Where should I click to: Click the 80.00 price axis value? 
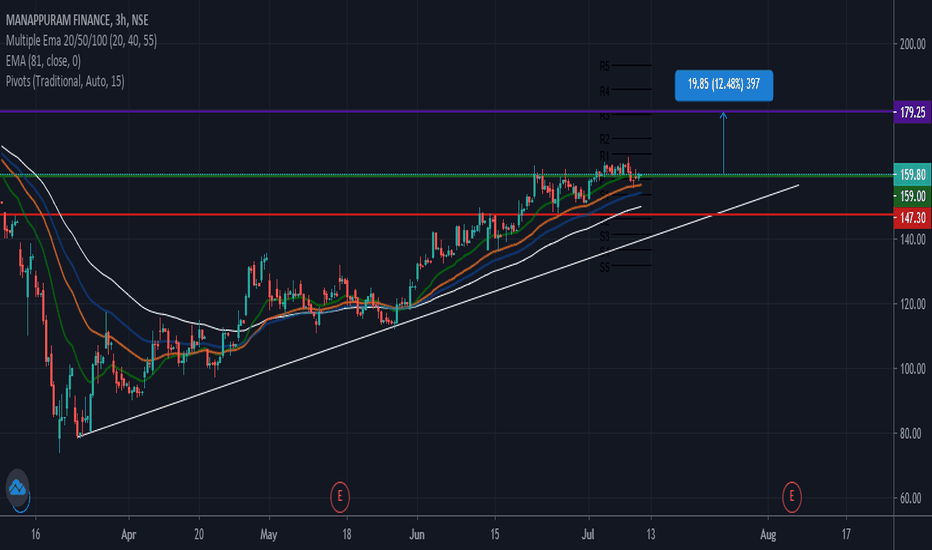click(x=912, y=433)
